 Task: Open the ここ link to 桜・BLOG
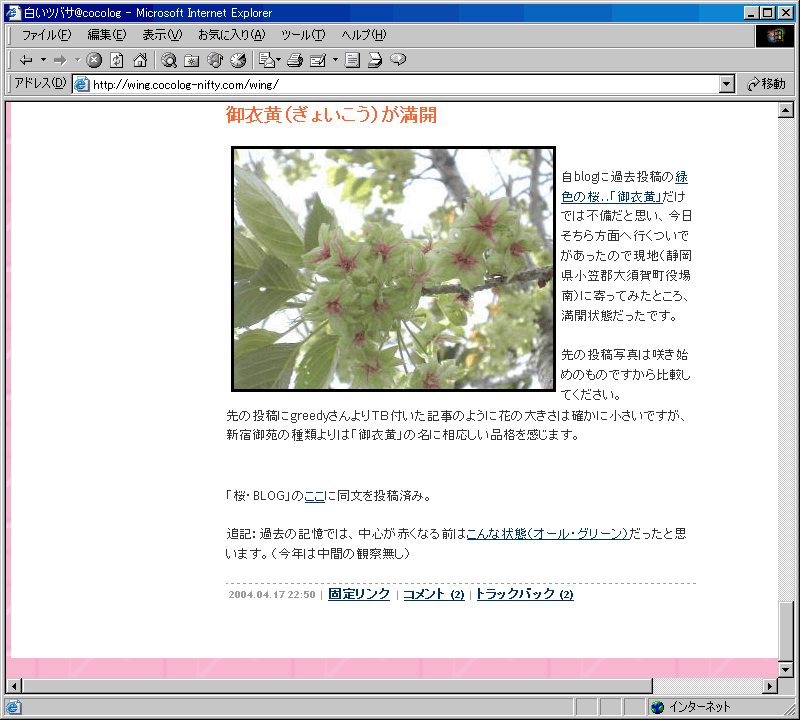(314, 495)
